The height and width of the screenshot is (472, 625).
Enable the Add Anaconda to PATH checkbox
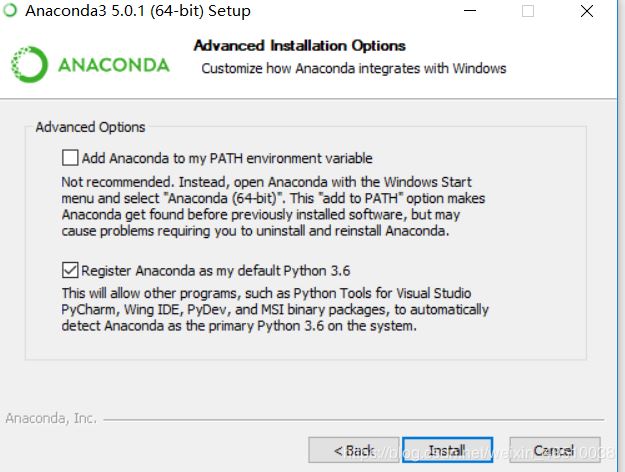(x=69, y=158)
